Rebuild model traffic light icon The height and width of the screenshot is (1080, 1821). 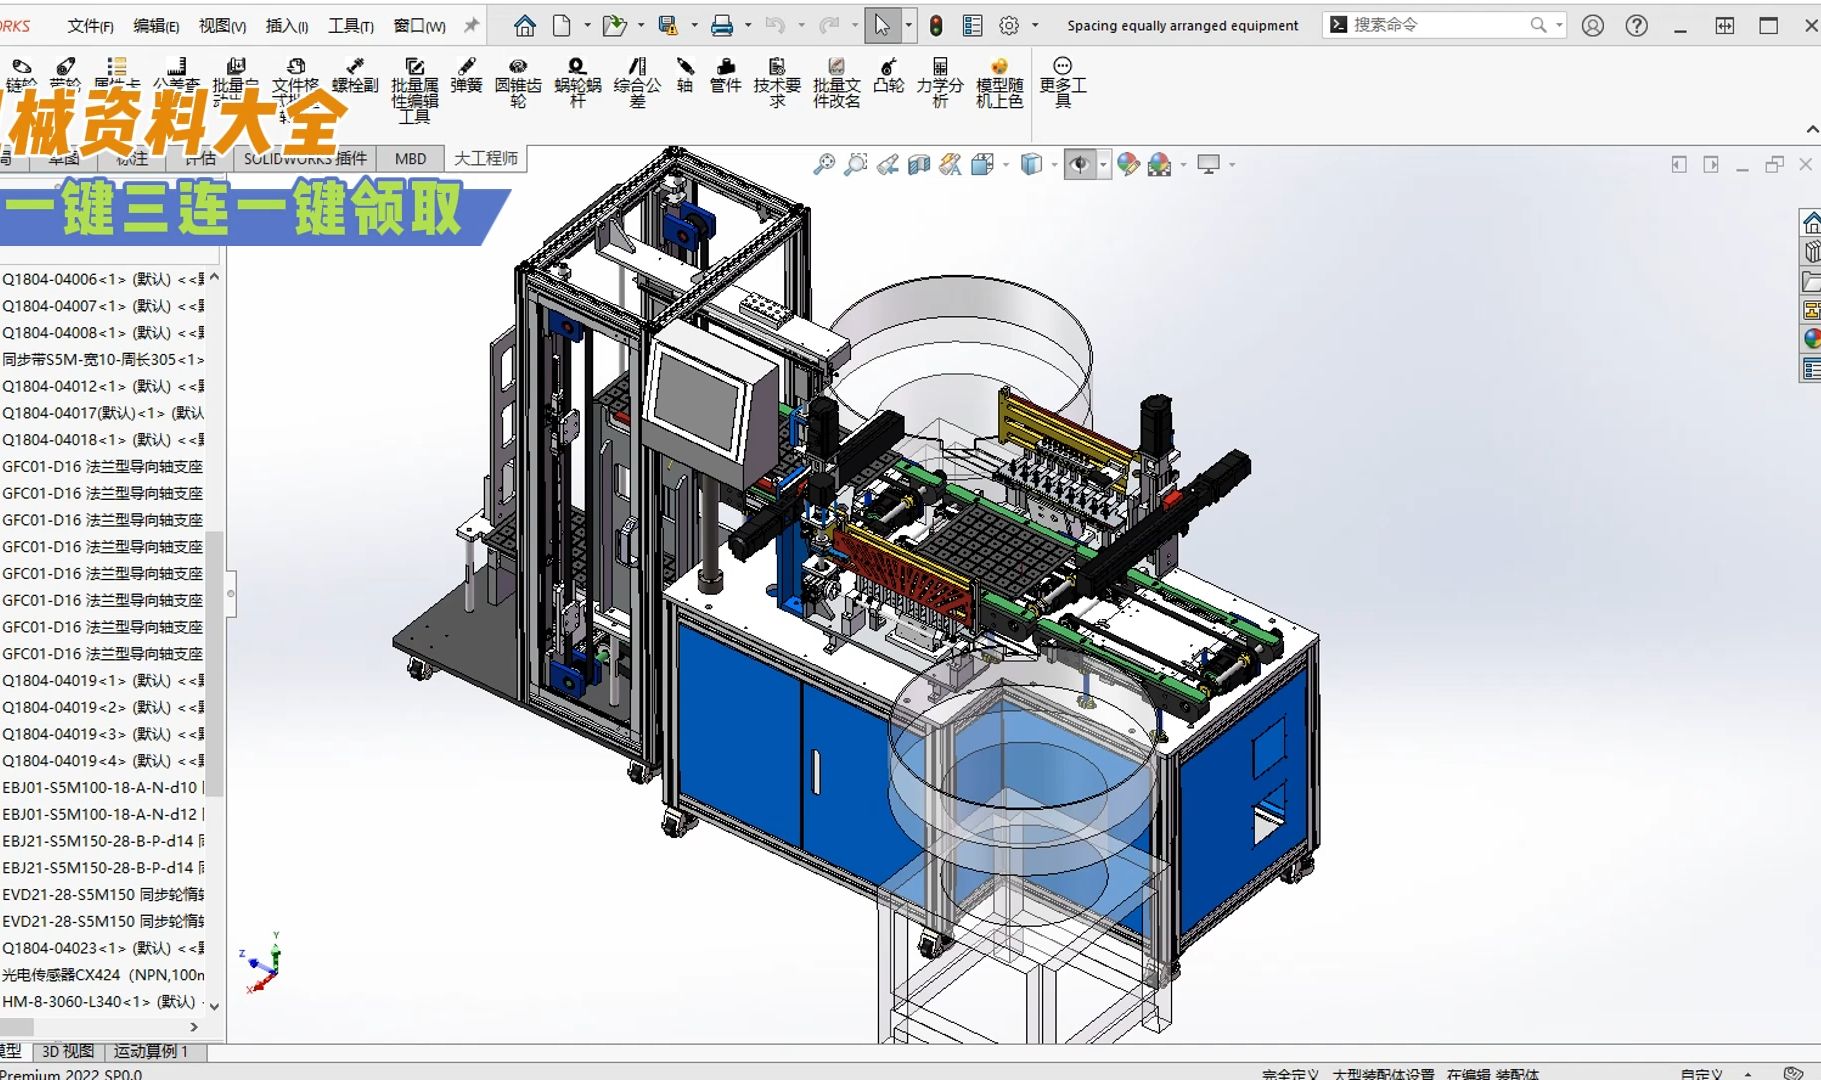tap(936, 25)
